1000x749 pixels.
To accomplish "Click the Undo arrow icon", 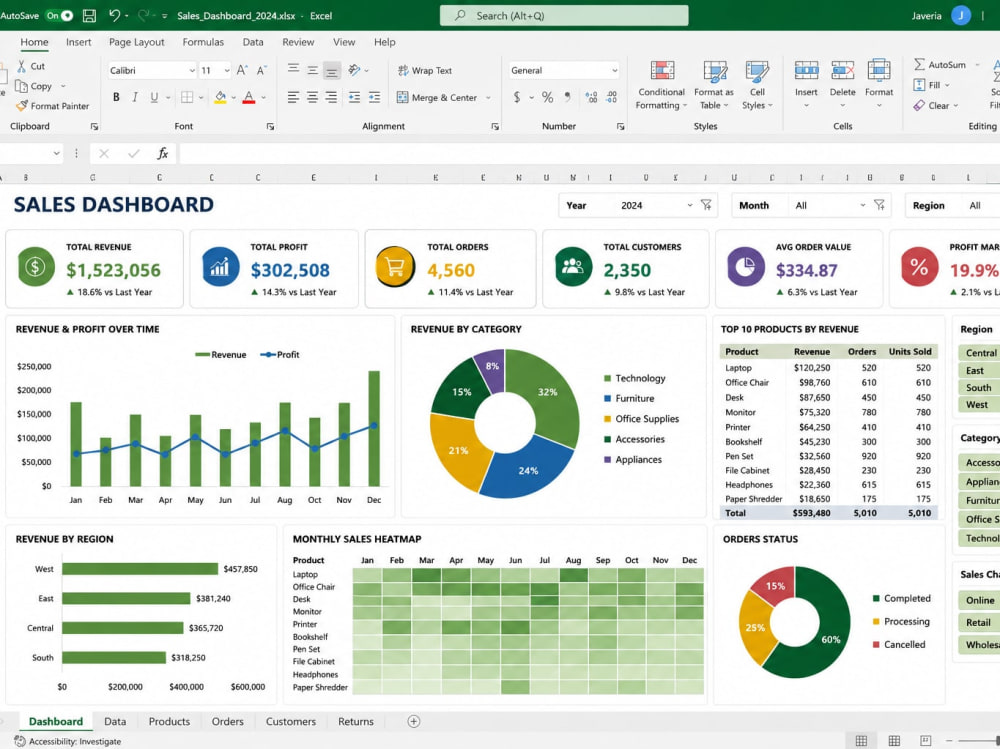I will click(114, 15).
